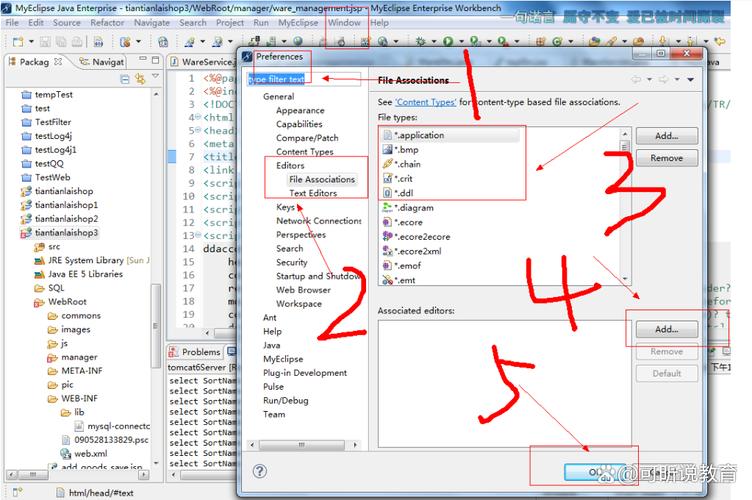Click the Print icon in the toolbar

[x=77, y=42]
